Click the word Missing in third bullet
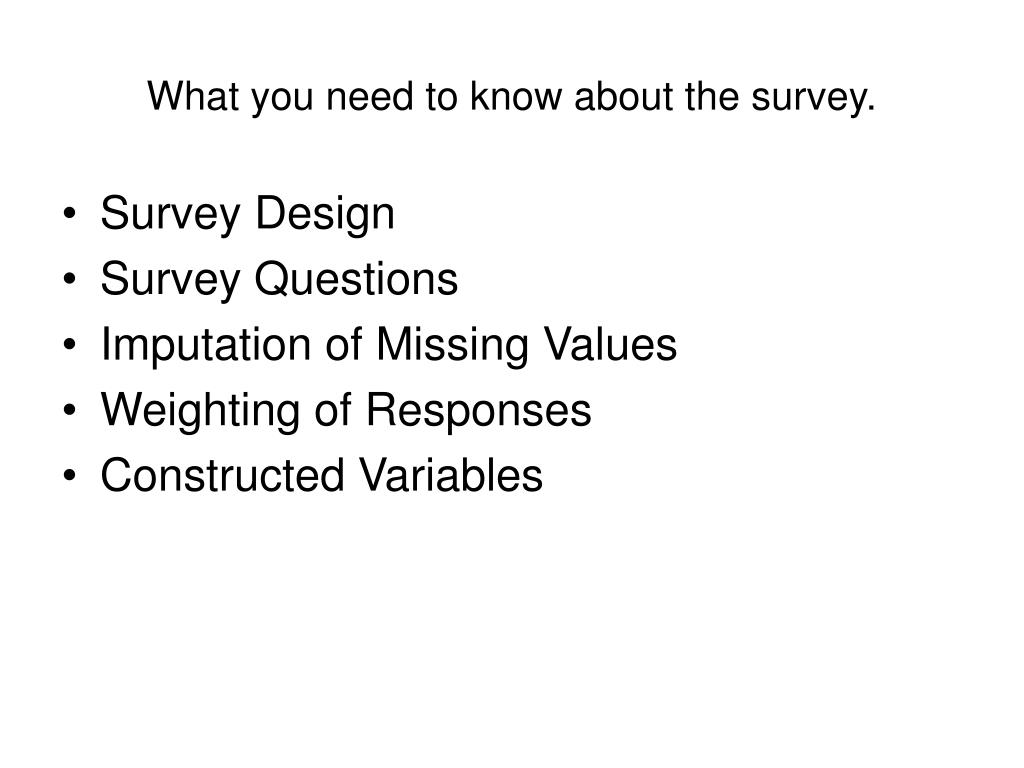Viewport: 1024px width, 768px height. 453,345
